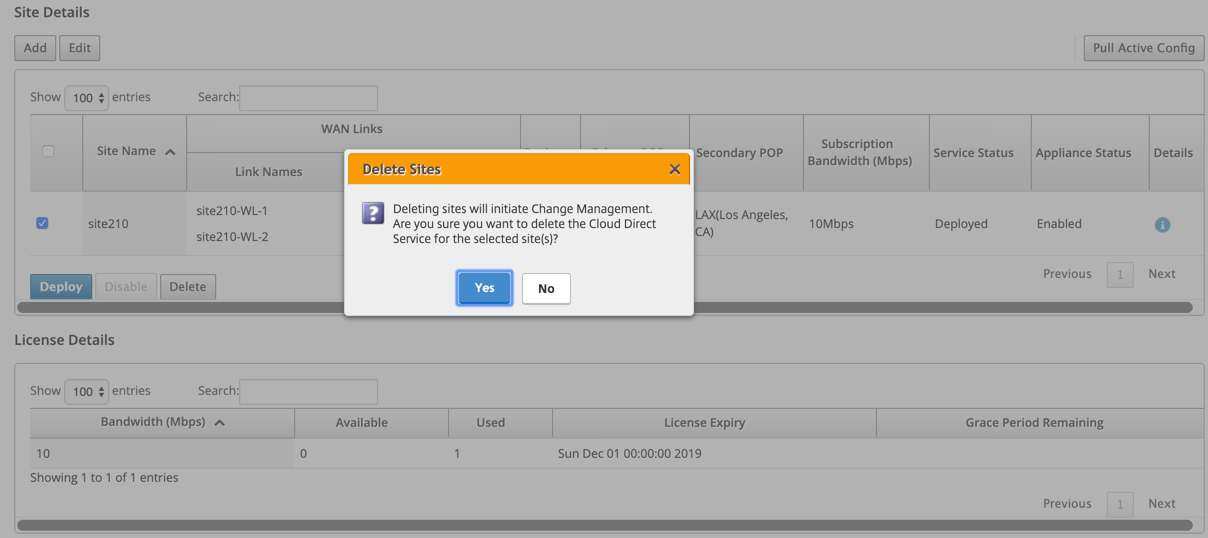Open the Site Details entries count dropdown
Viewport: 1208px width, 538px height.
point(87,98)
